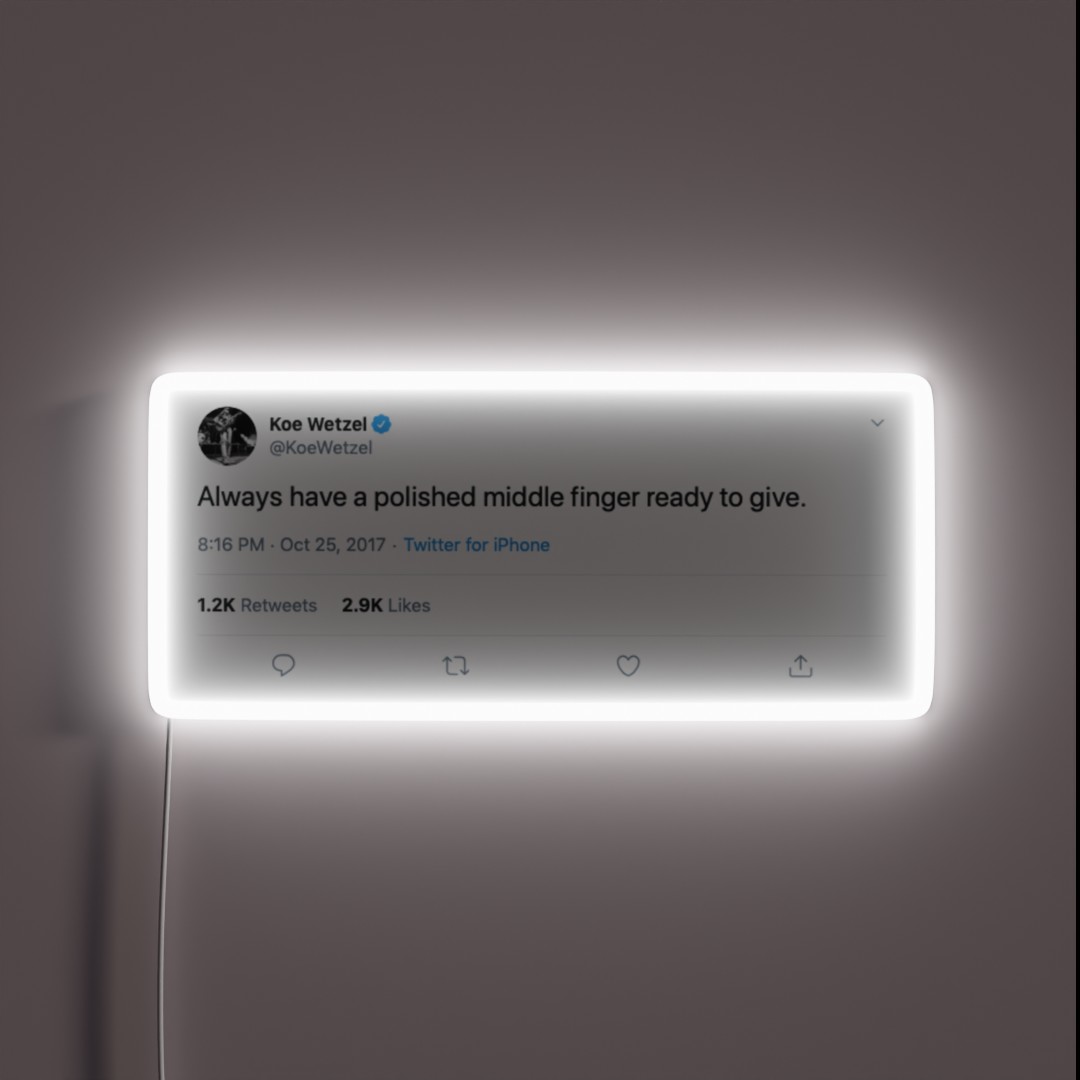This screenshot has height=1080, width=1080.
Task: Click the word "Always" starting the tweet
Action: click(240, 497)
